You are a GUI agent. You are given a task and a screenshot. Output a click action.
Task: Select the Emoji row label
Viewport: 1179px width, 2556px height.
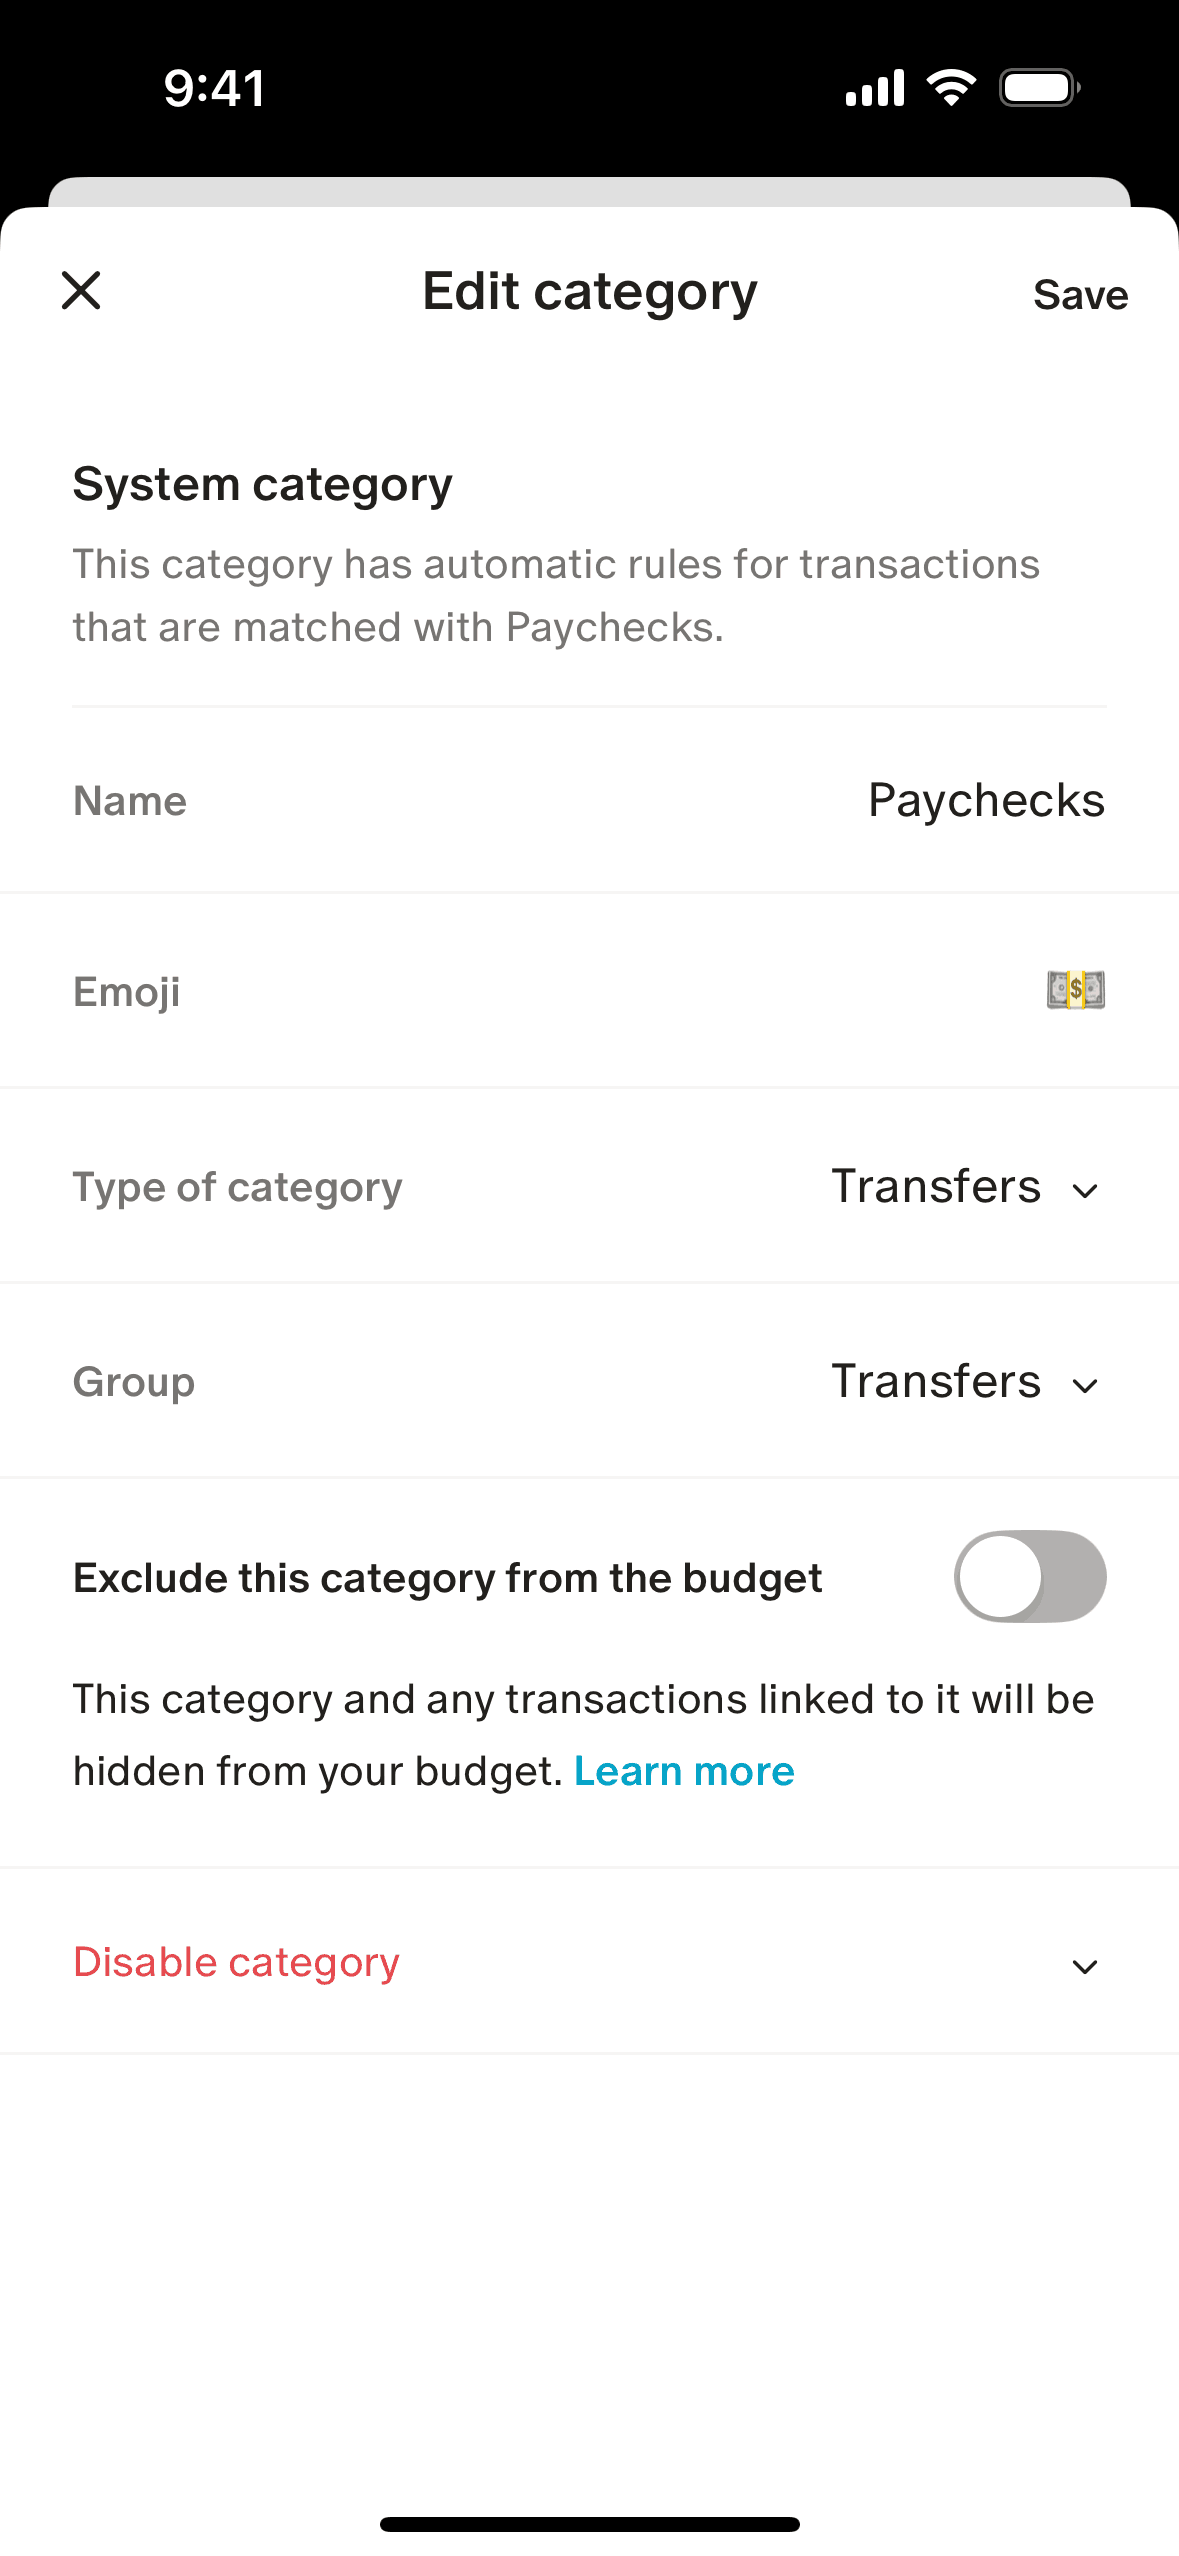pyautogui.click(x=127, y=992)
